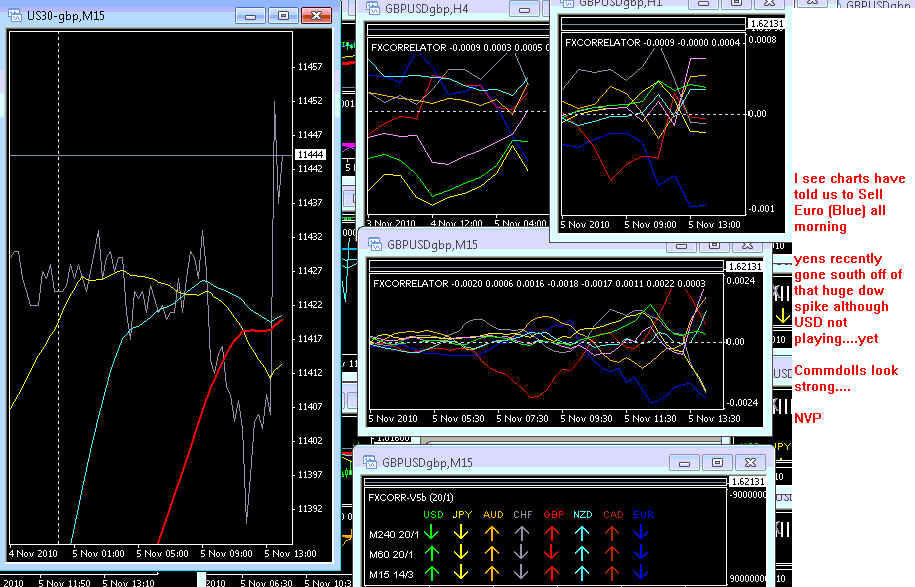Click the 0.0008 scale value in the H1 chart
Viewport: 915px width, 587px height.
pyautogui.click(x=762, y=40)
